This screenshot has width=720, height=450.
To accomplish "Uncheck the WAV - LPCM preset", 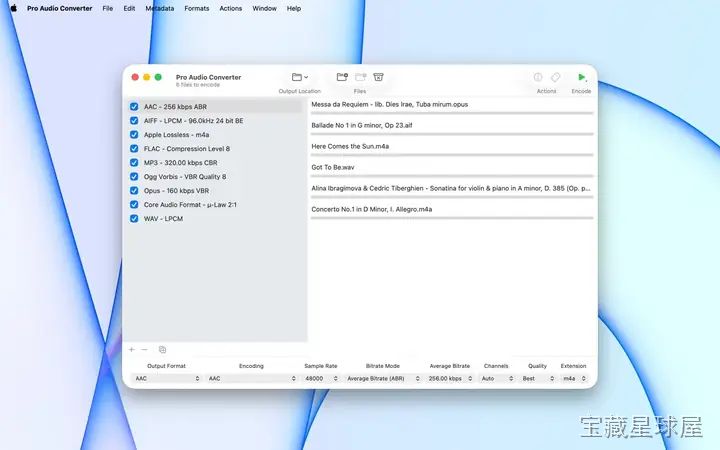I will (x=134, y=219).
